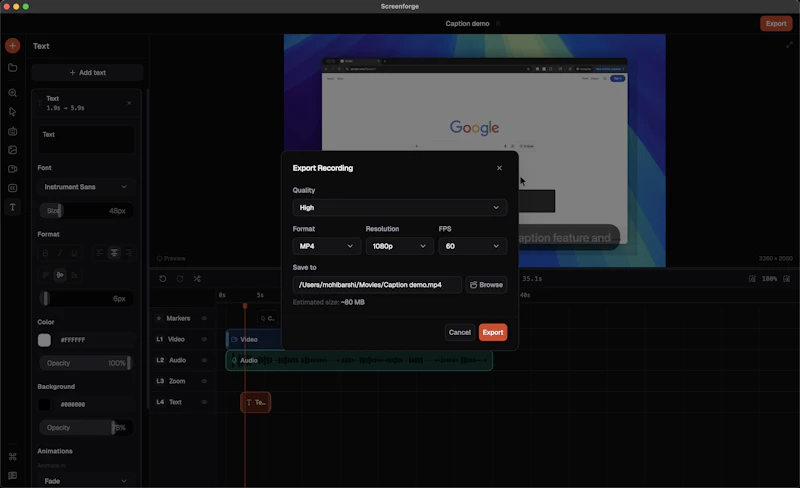Toggle visibility of the L1 Video track
800x488 pixels.
pos(204,339)
